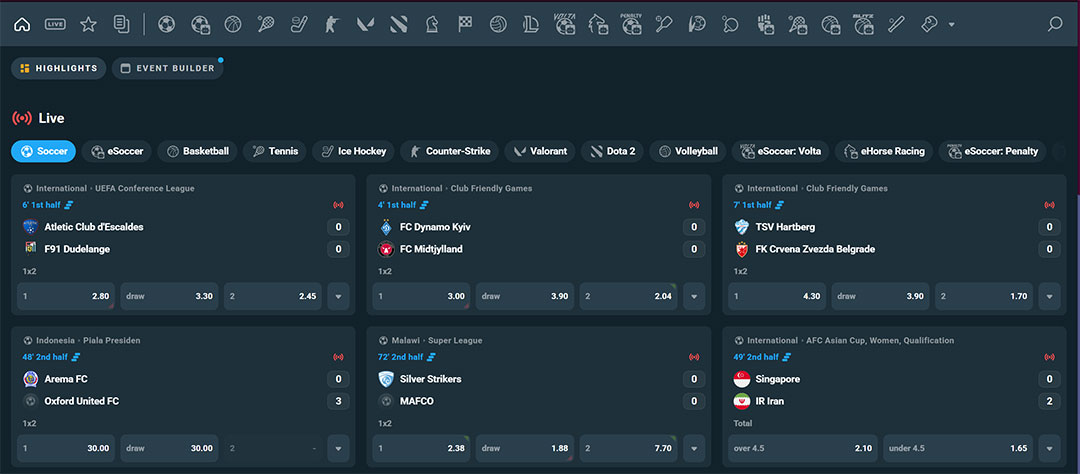Image resolution: width=1080 pixels, height=474 pixels.
Task: Expand markets for Arema FC match
Action: coord(338,448)
